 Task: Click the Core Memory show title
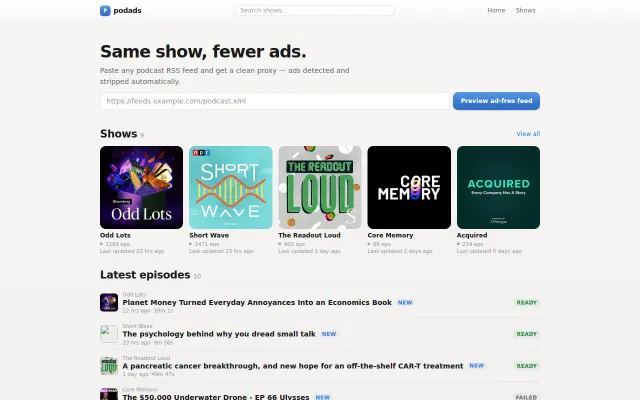(390, 236)
